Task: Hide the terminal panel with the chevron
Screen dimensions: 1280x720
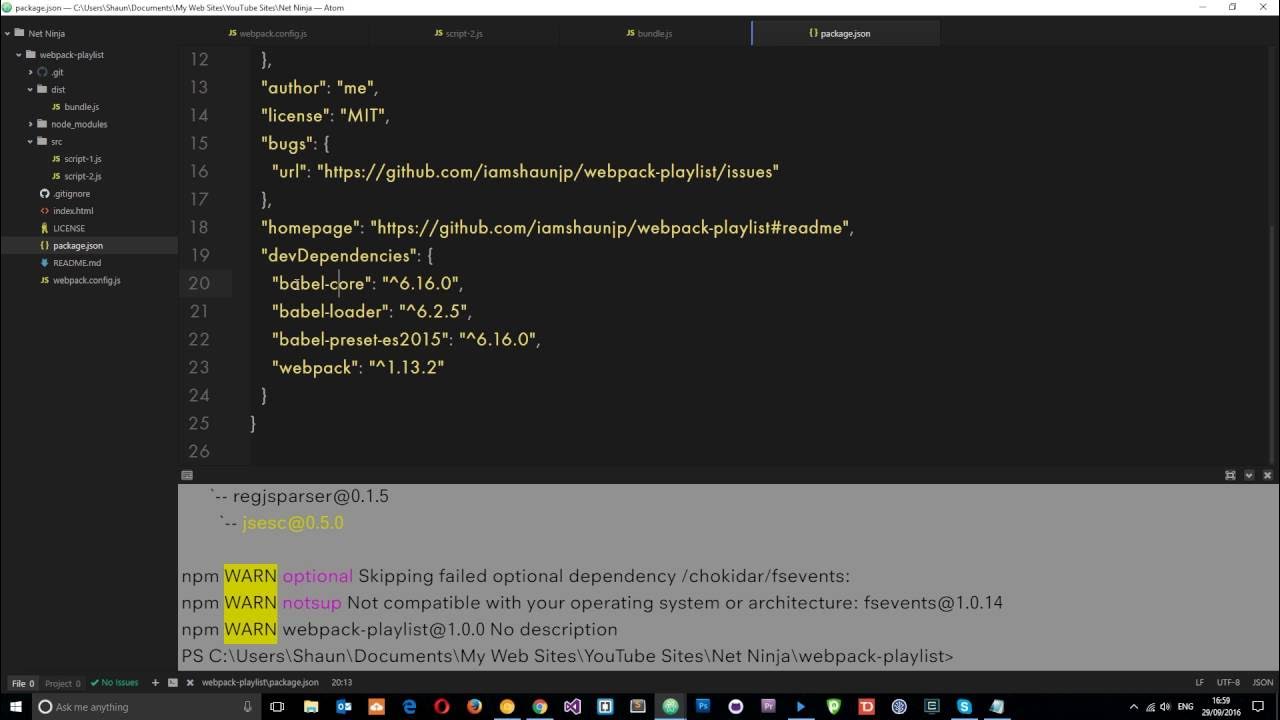Action: click(1249, 475)
